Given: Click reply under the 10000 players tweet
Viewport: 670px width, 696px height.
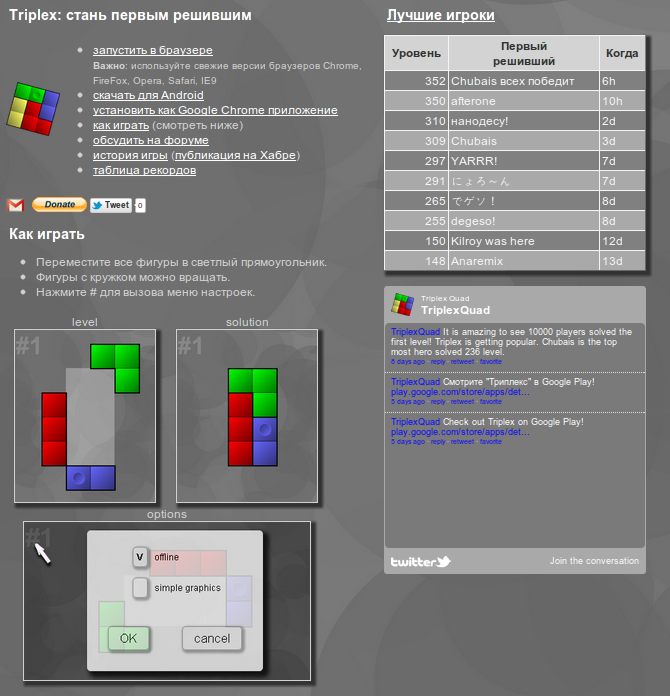Looking at the screenshot, I should pos(438,362).
